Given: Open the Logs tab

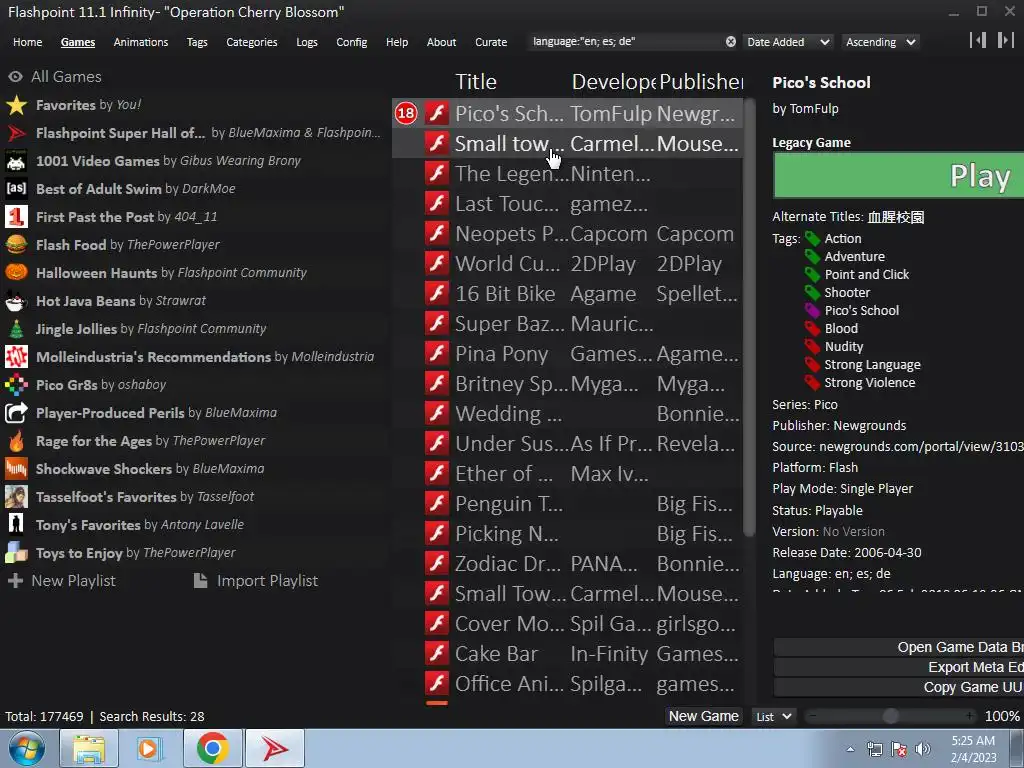Looking at the screenshot, I should click(x=306, y=42).
